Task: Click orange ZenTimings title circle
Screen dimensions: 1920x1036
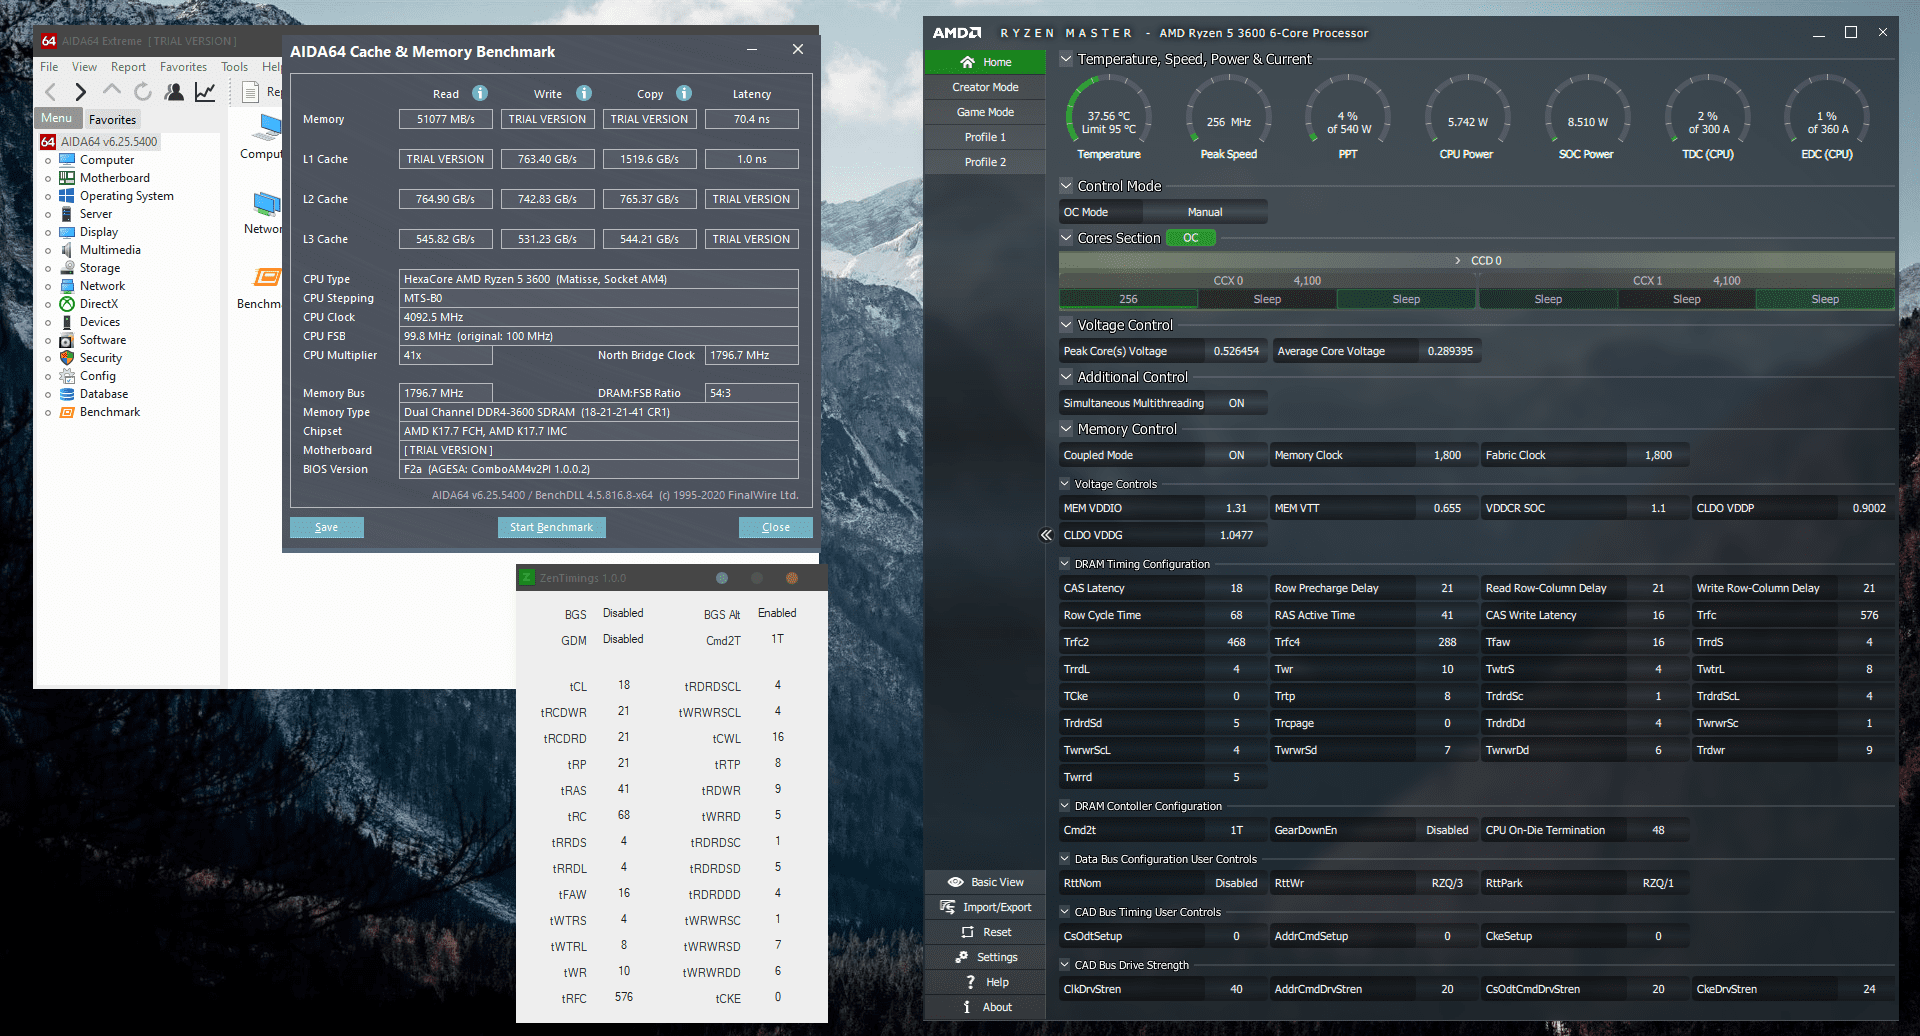Action: click(791, 578)
